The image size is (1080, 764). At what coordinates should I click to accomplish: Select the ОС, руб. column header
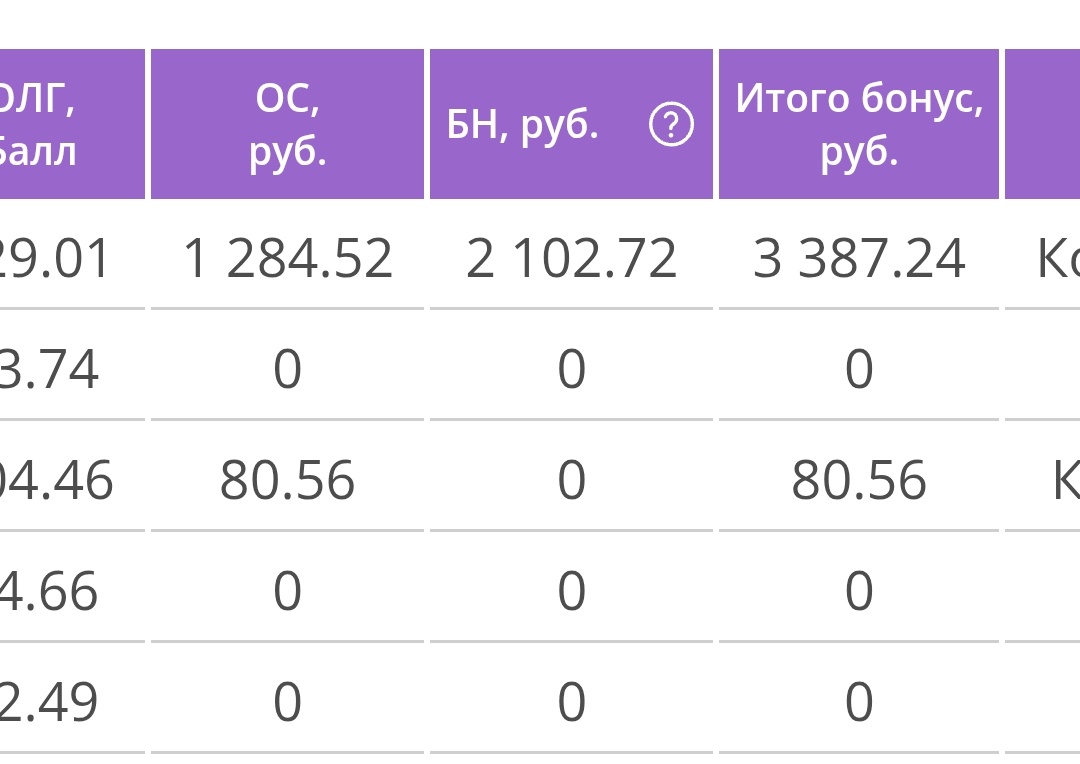click(287, 124)
